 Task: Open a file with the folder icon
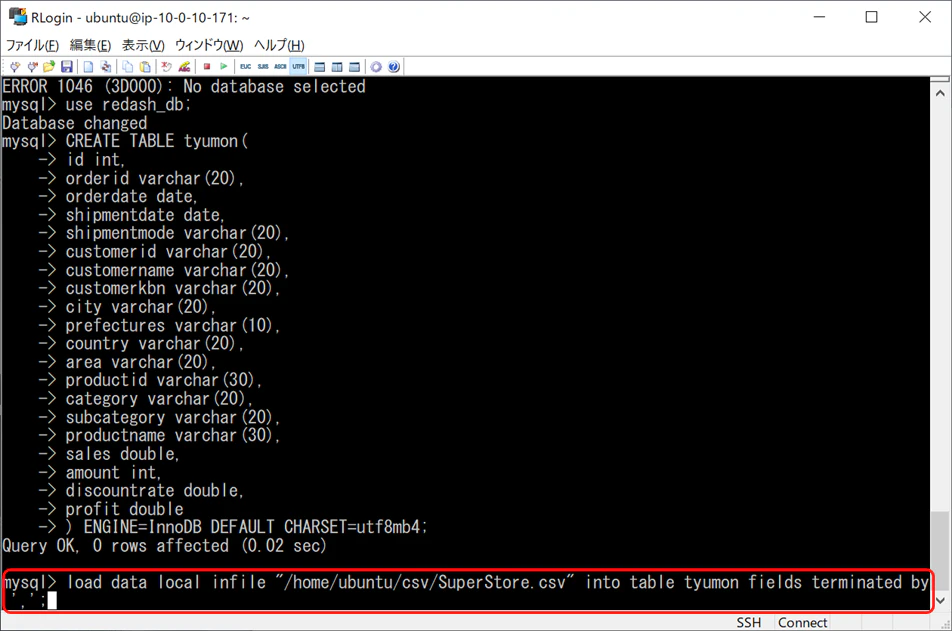coord(49,67)
